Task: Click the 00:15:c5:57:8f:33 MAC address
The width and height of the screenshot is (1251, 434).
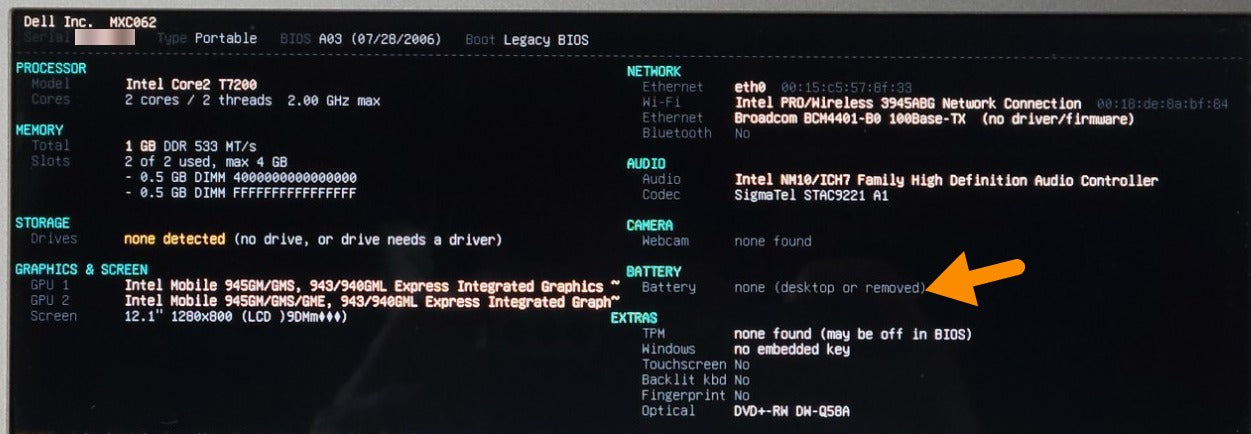Action: [x=846, y=88]
